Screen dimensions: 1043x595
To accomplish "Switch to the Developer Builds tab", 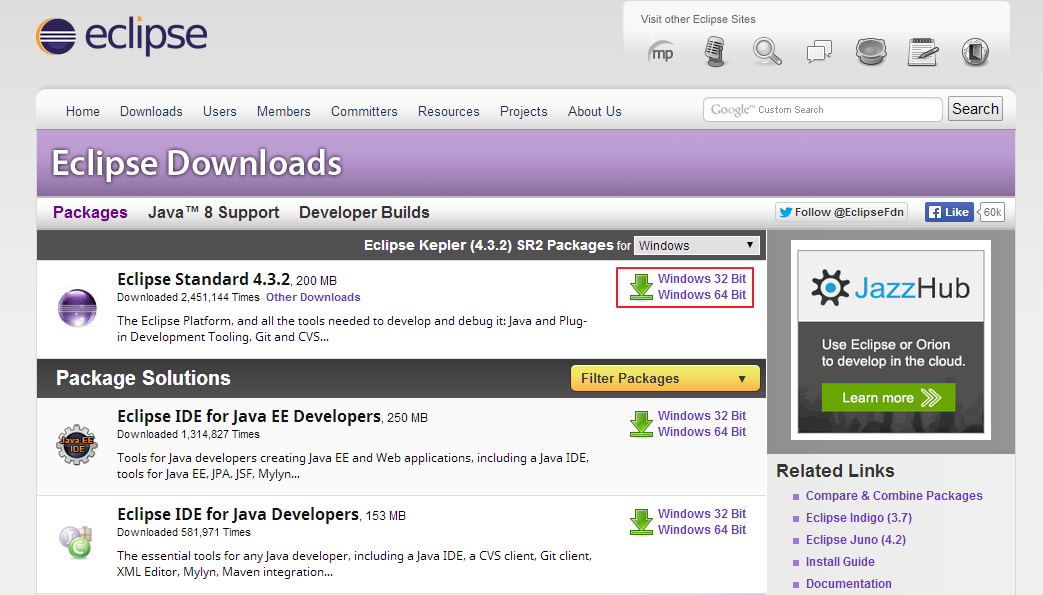I will pos(364,212).
